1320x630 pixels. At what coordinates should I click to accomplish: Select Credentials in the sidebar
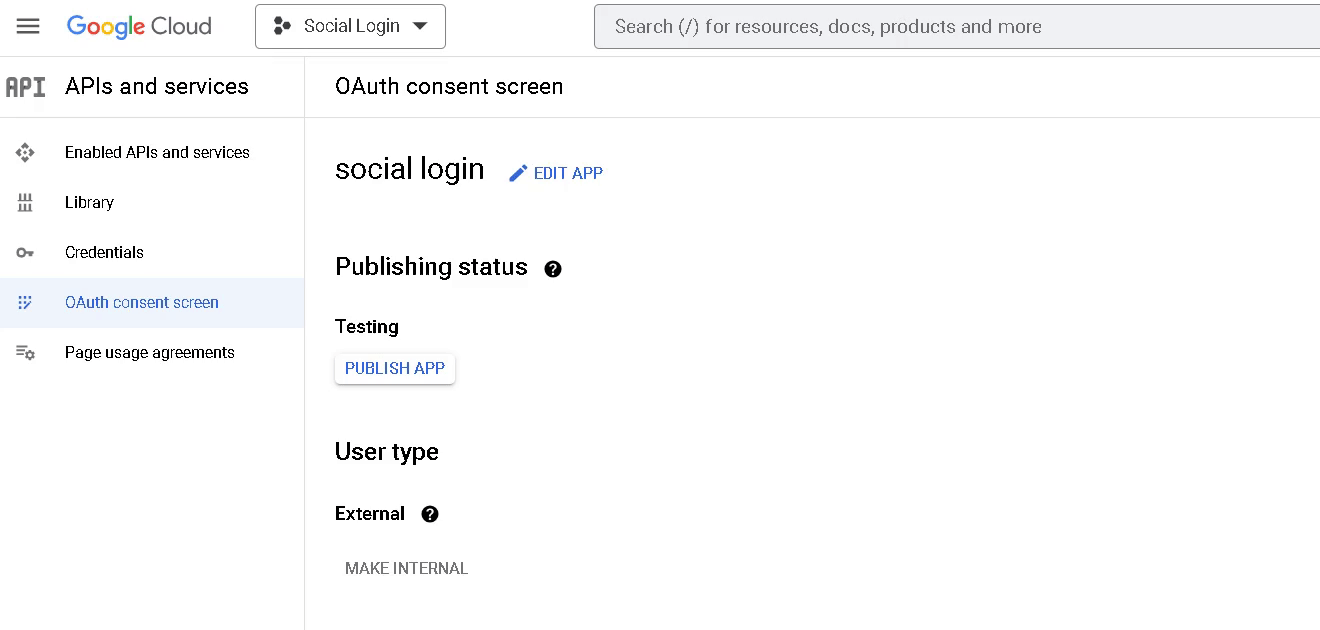click(104, 252)
